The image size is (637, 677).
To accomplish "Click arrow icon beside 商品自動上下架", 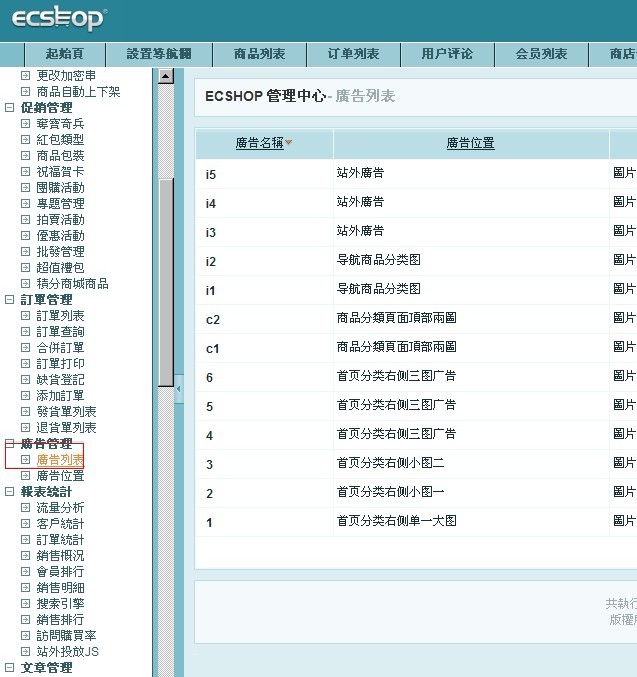I will pyautogui.click(x=25, y=92).
